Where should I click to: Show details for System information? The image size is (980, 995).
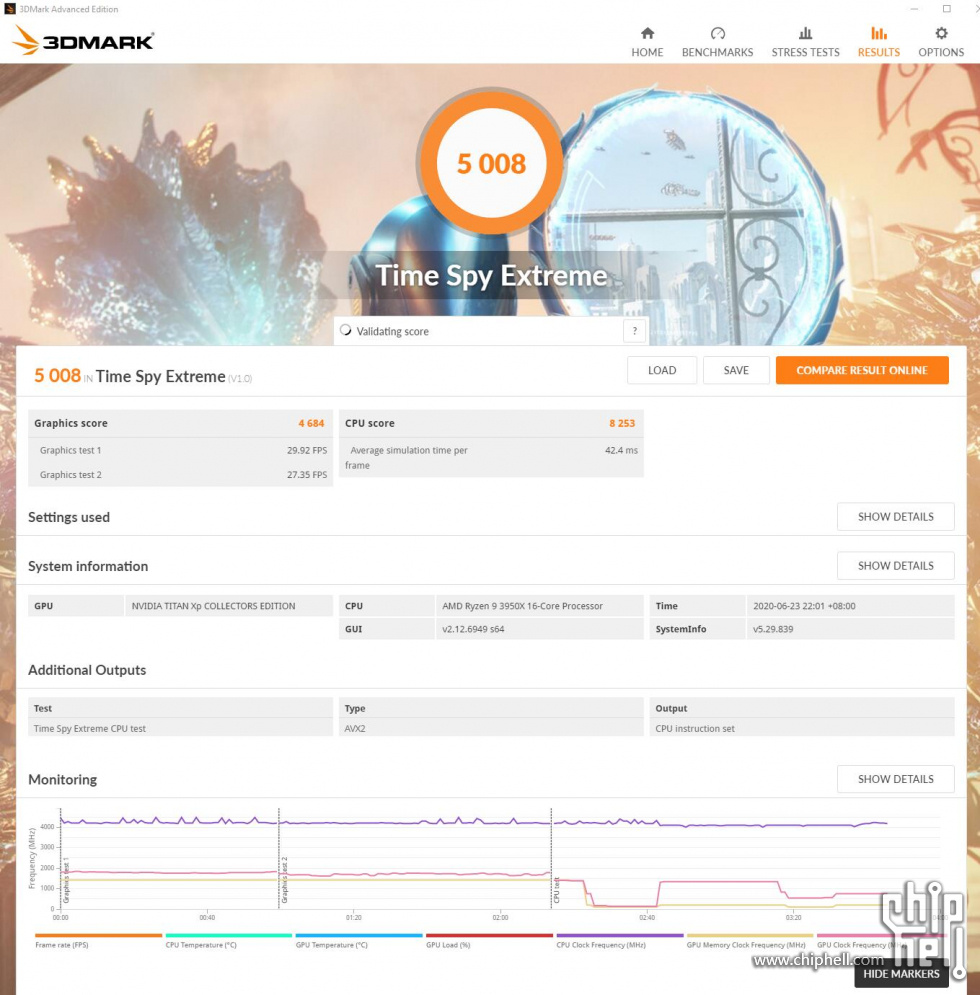click(x=896, y=565)
